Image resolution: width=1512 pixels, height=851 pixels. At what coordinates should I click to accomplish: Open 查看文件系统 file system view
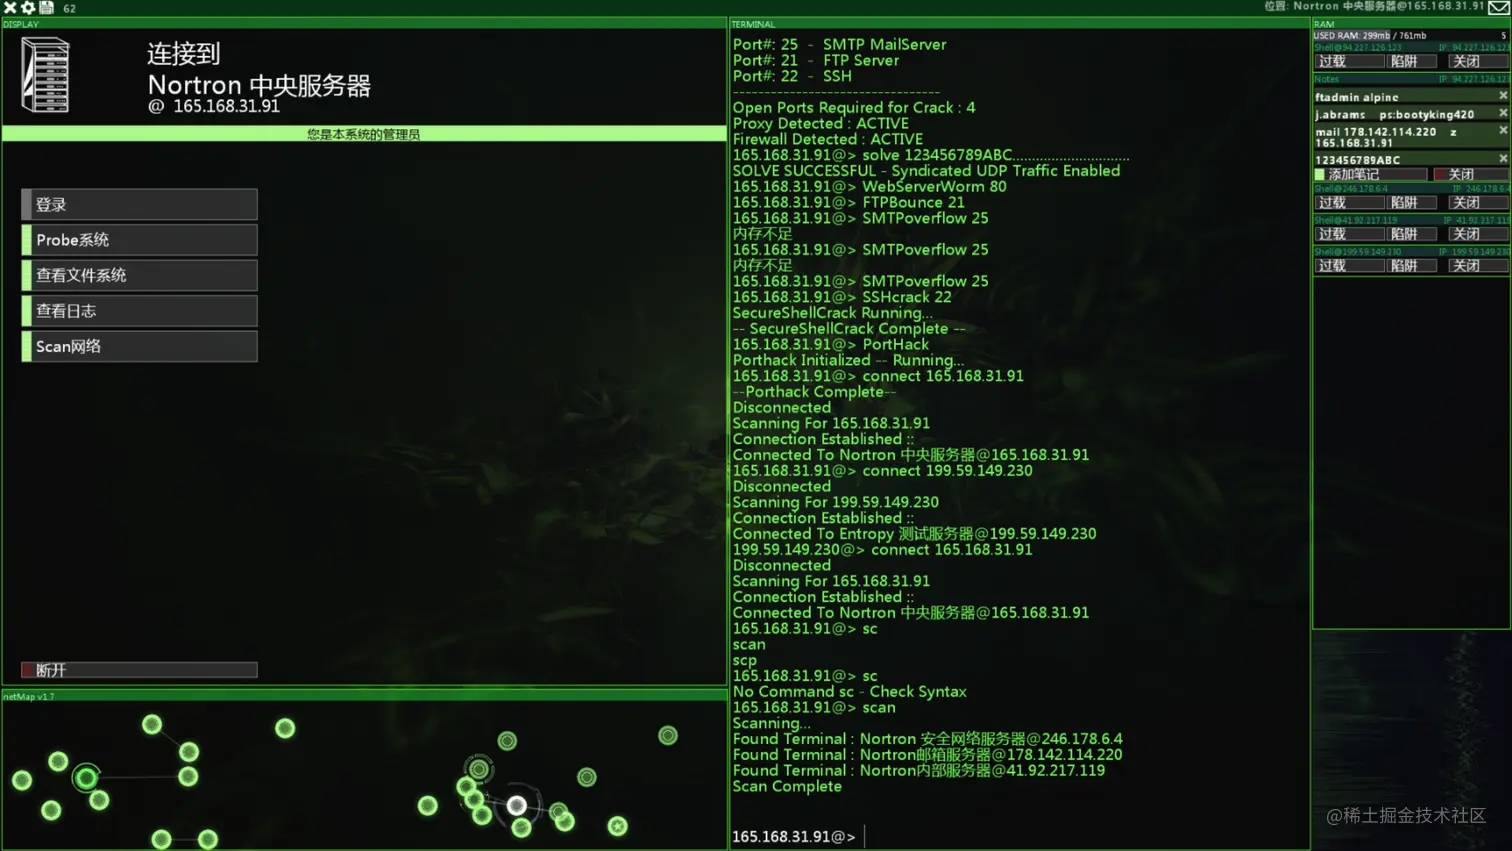139,275
